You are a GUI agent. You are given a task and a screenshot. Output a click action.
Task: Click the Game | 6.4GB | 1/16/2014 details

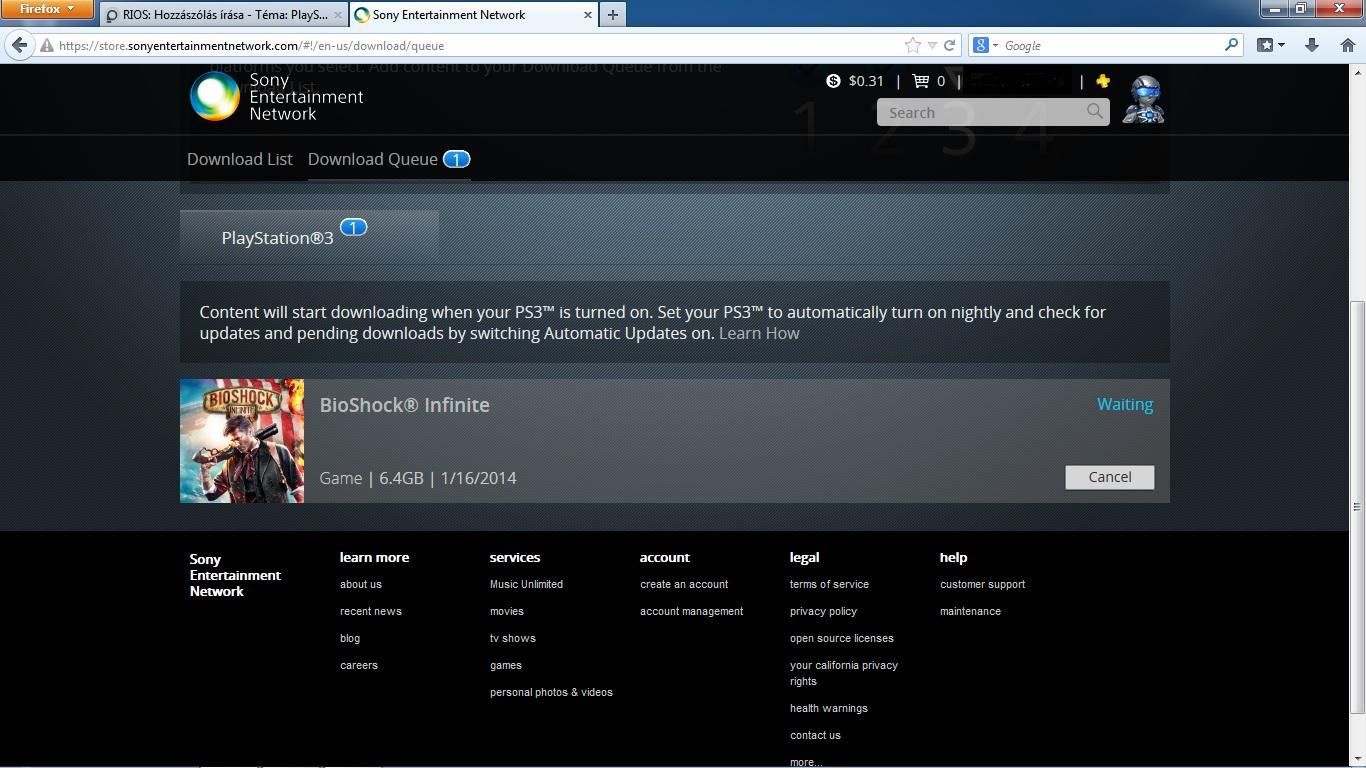(x=418, y=478)
